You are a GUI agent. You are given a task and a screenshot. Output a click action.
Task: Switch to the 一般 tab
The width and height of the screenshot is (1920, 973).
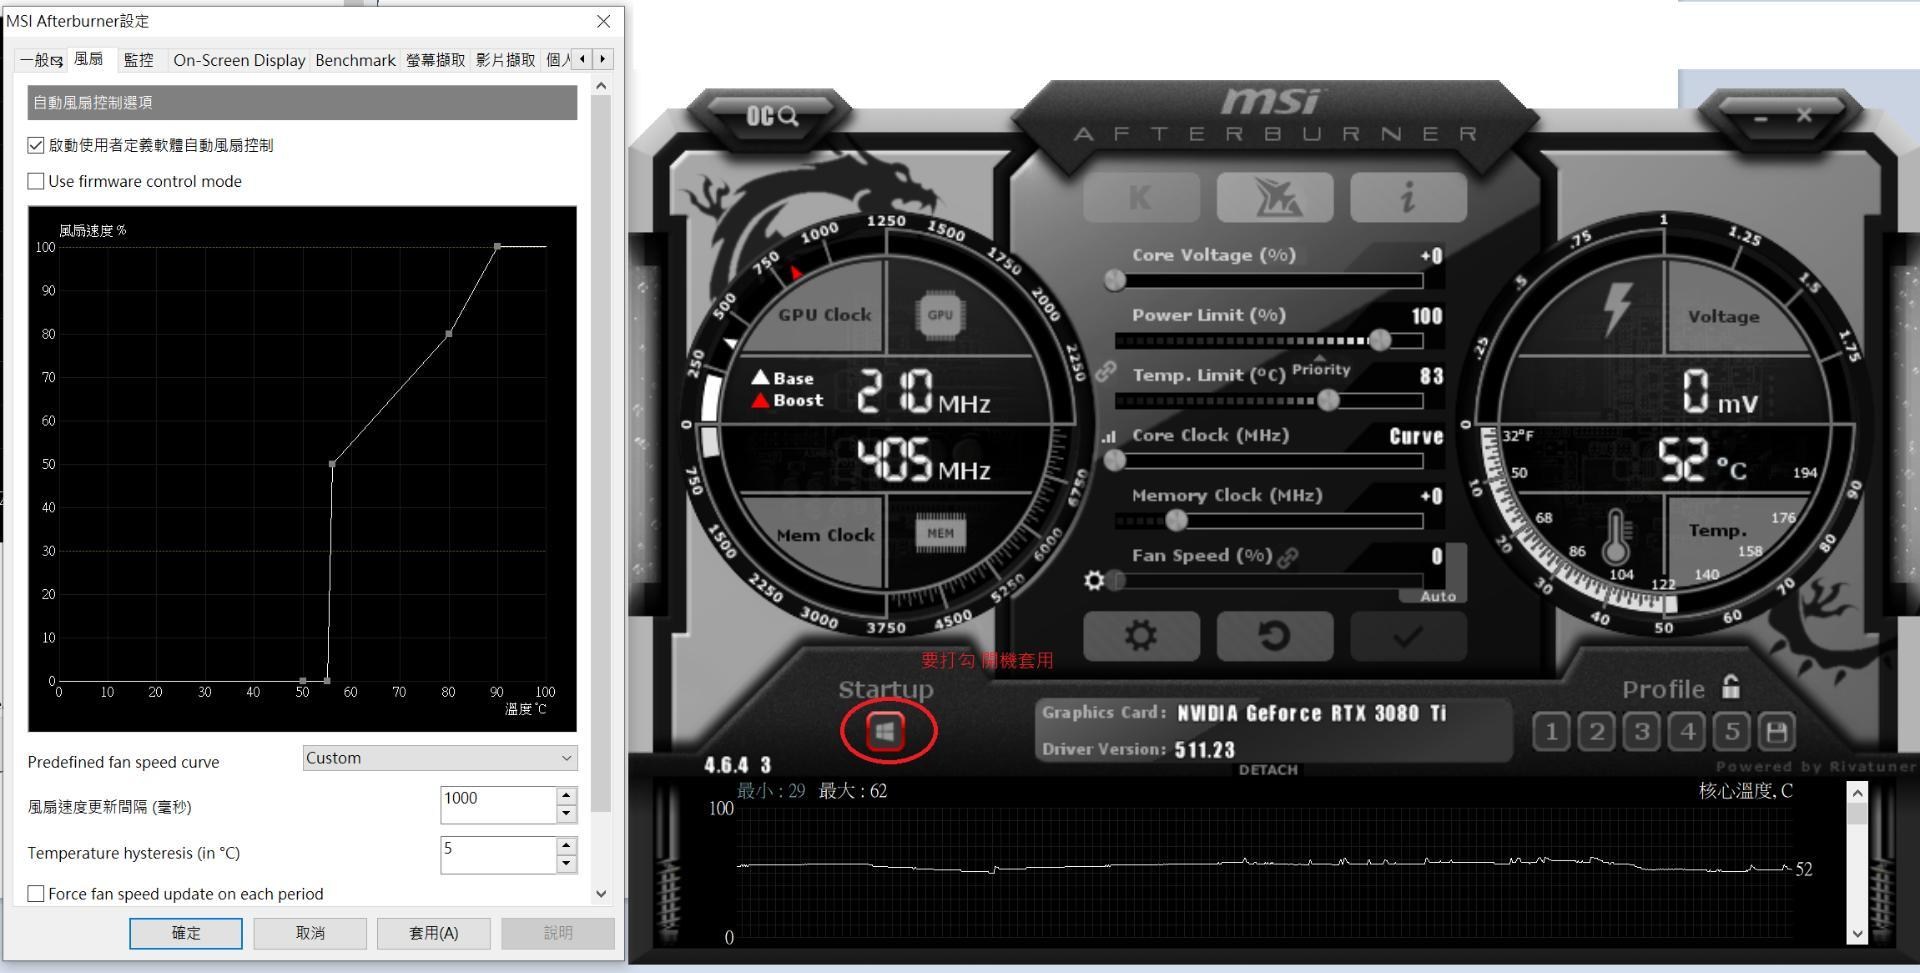41,60
